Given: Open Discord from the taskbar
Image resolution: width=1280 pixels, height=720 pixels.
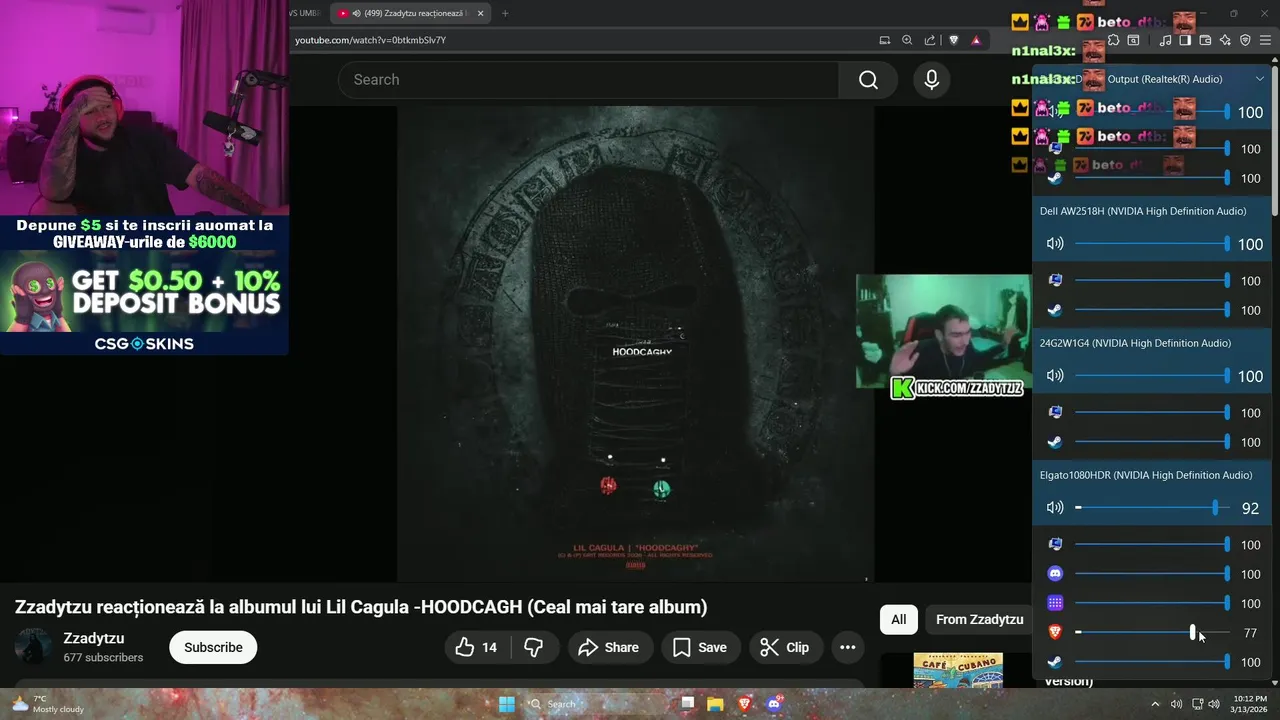Looking at the screenshot, I should 773,704.
